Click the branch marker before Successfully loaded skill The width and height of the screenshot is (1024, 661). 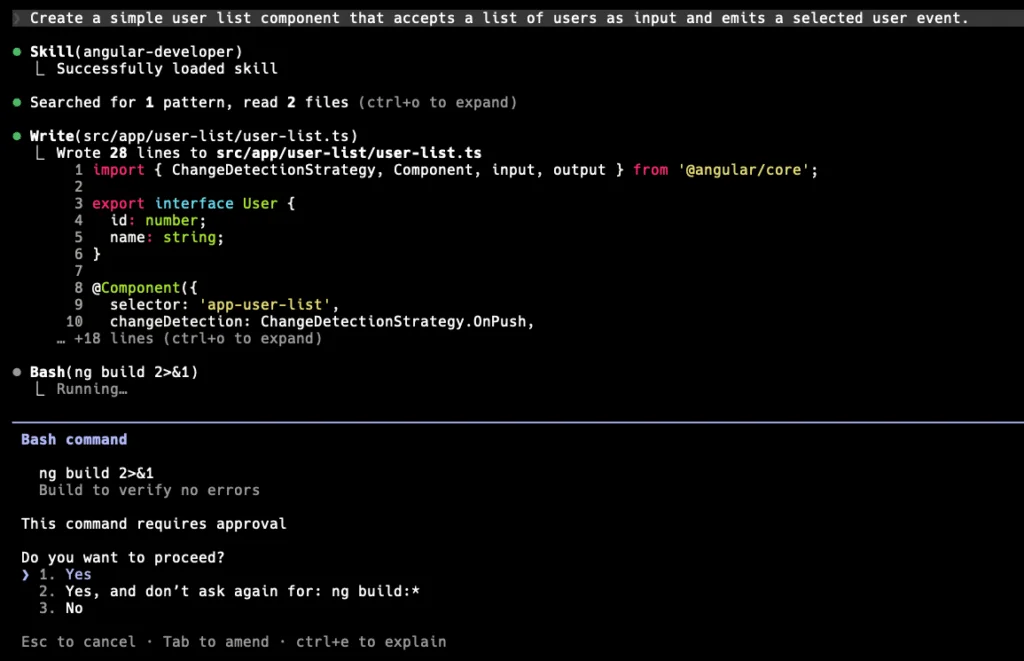[40, 69]
